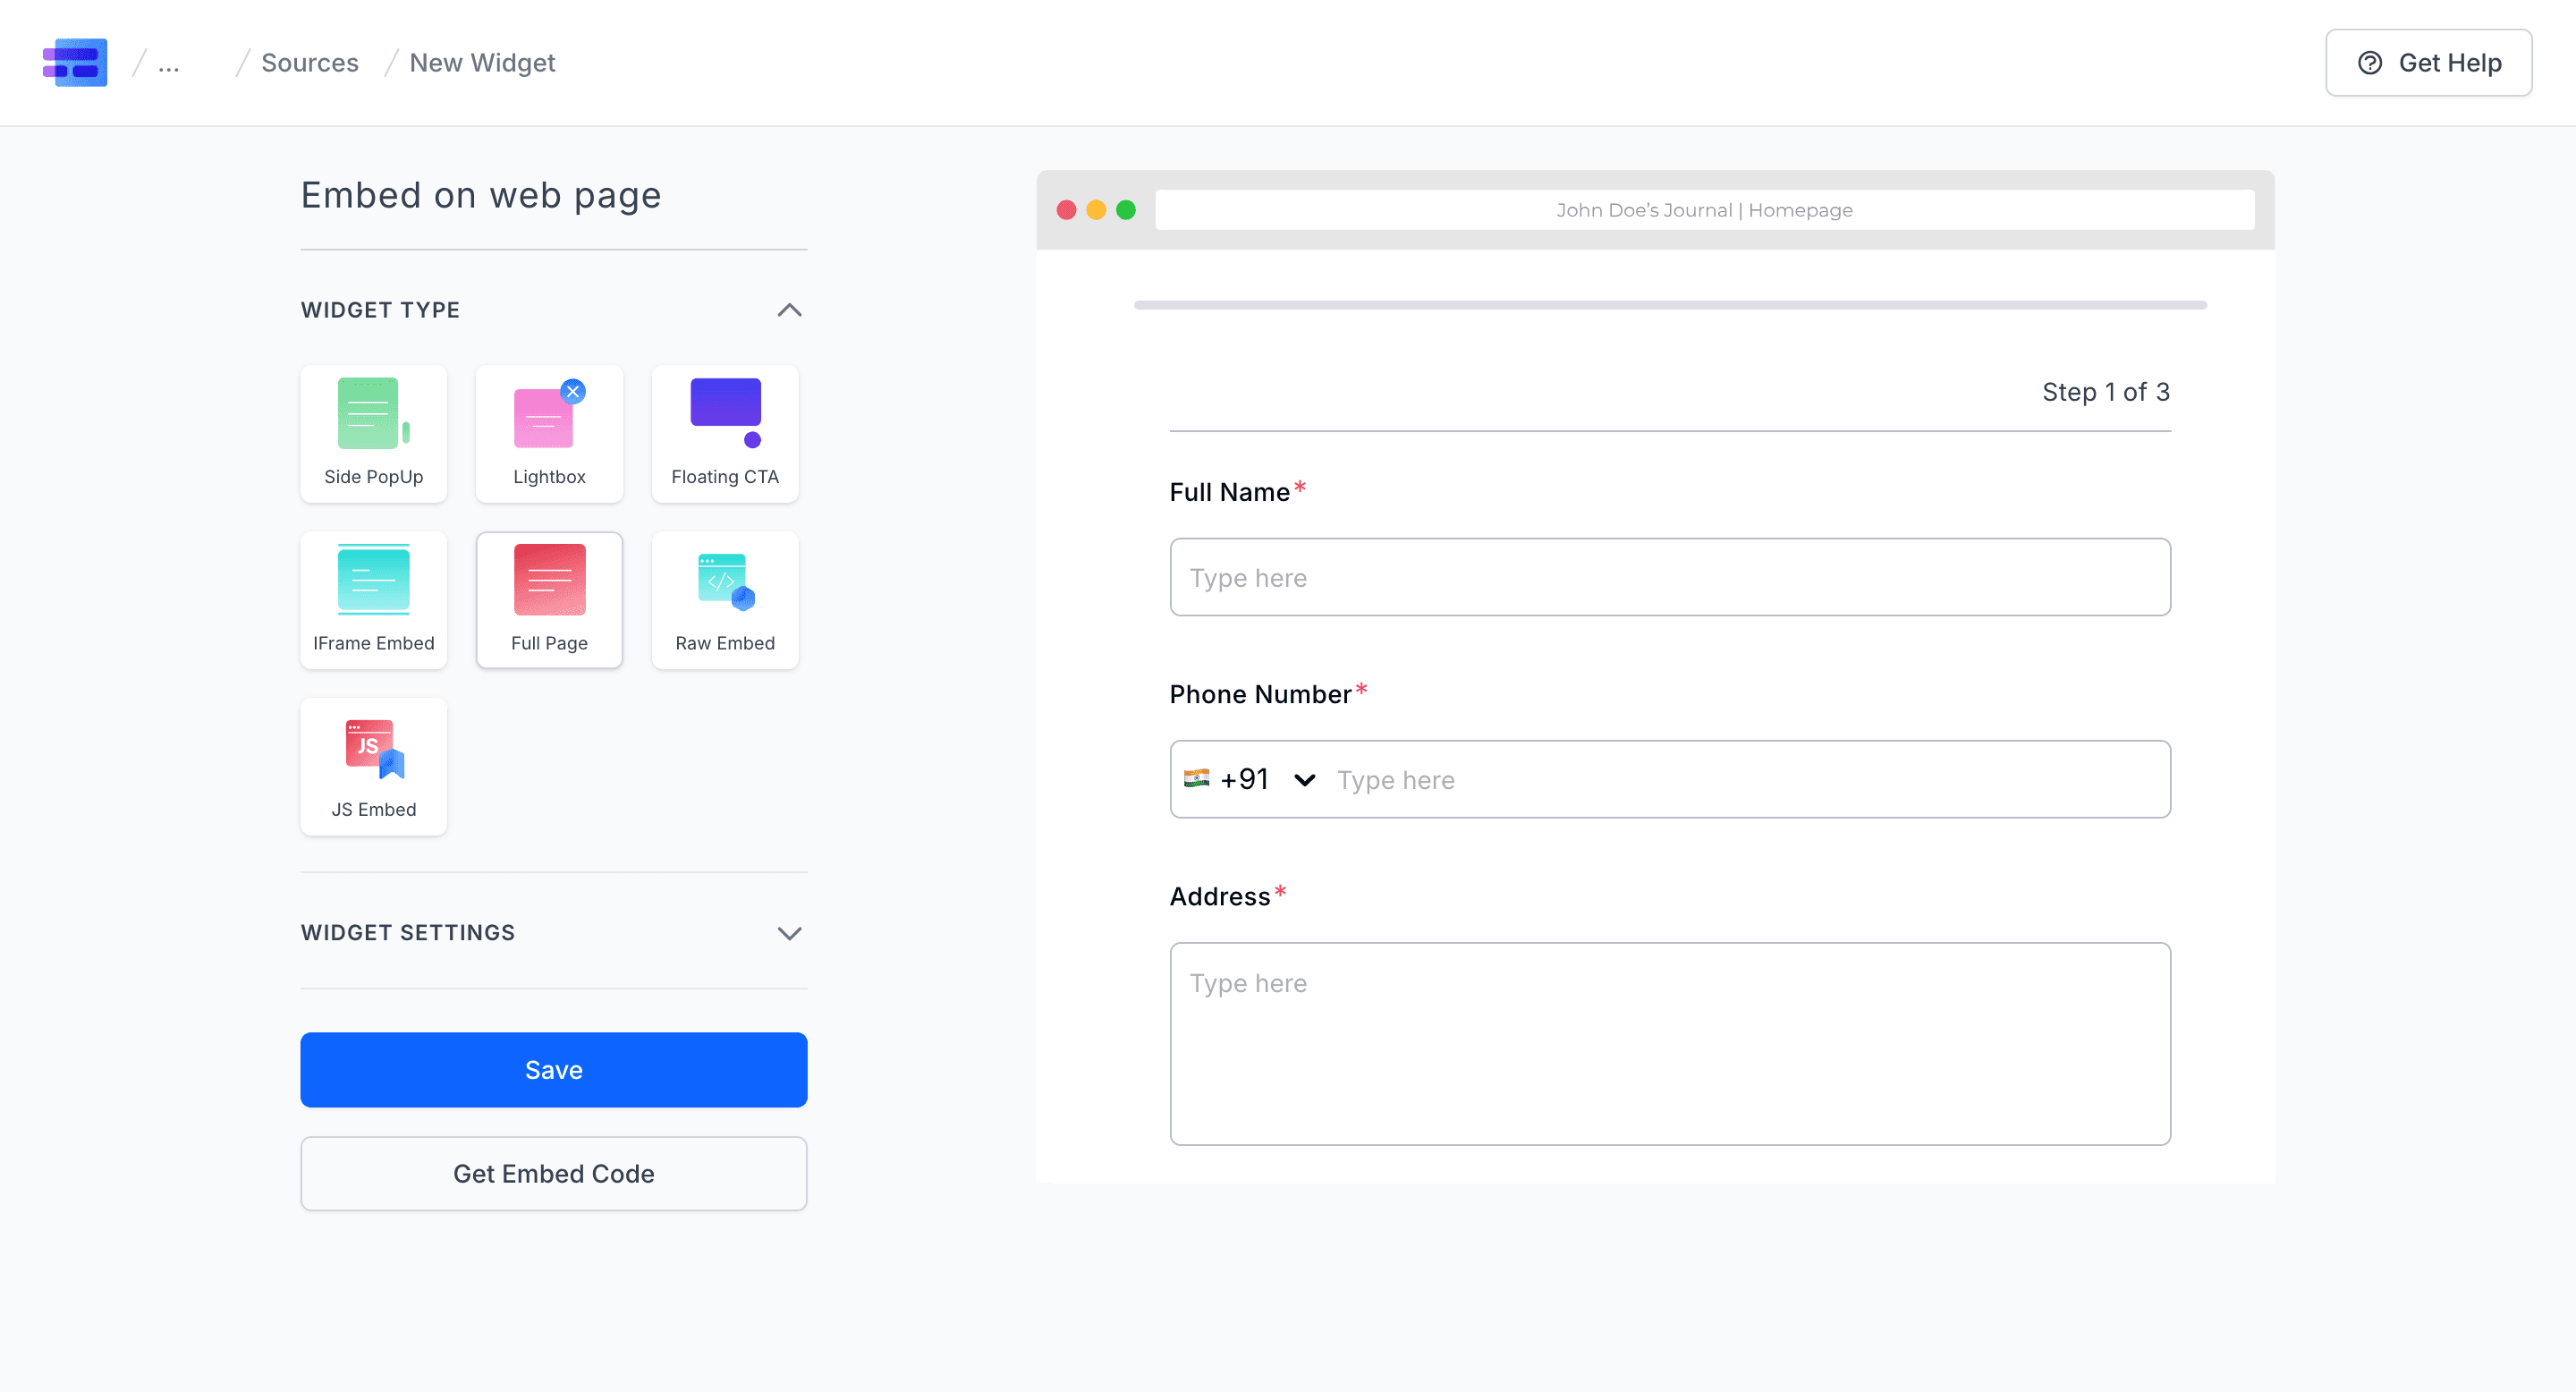This screenshot has width=2576, height=1392.
Task: Select the Side PopUp widget type
Action: point(374,434)
